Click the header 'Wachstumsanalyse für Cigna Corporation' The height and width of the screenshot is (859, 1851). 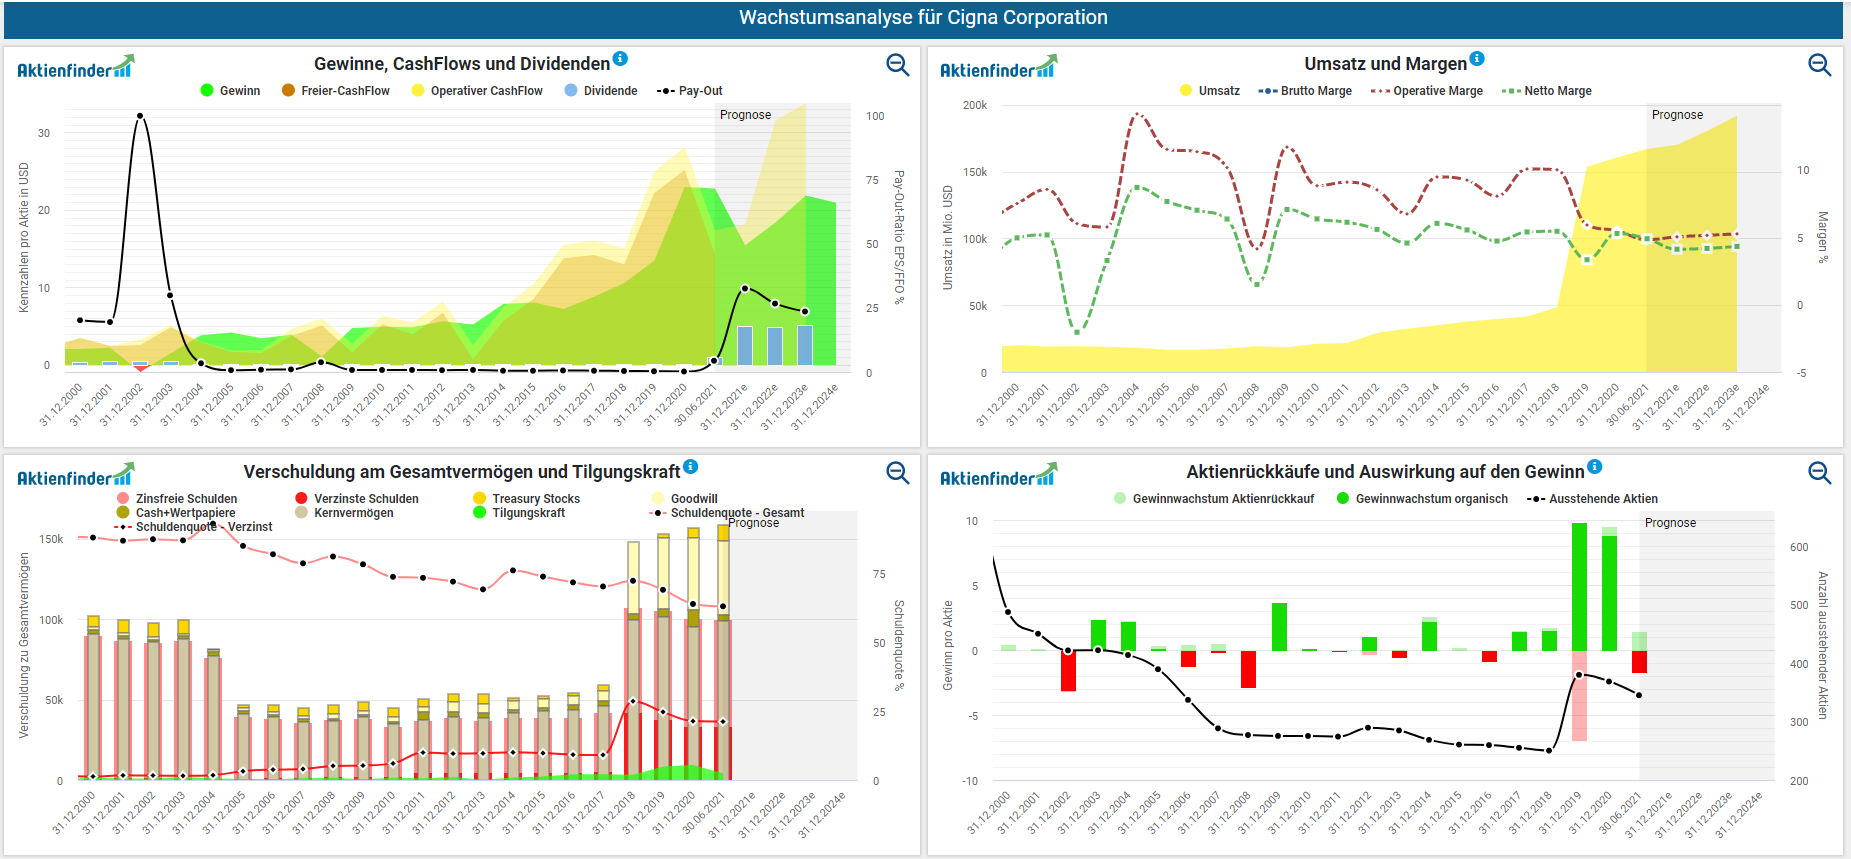coord(923,17)
